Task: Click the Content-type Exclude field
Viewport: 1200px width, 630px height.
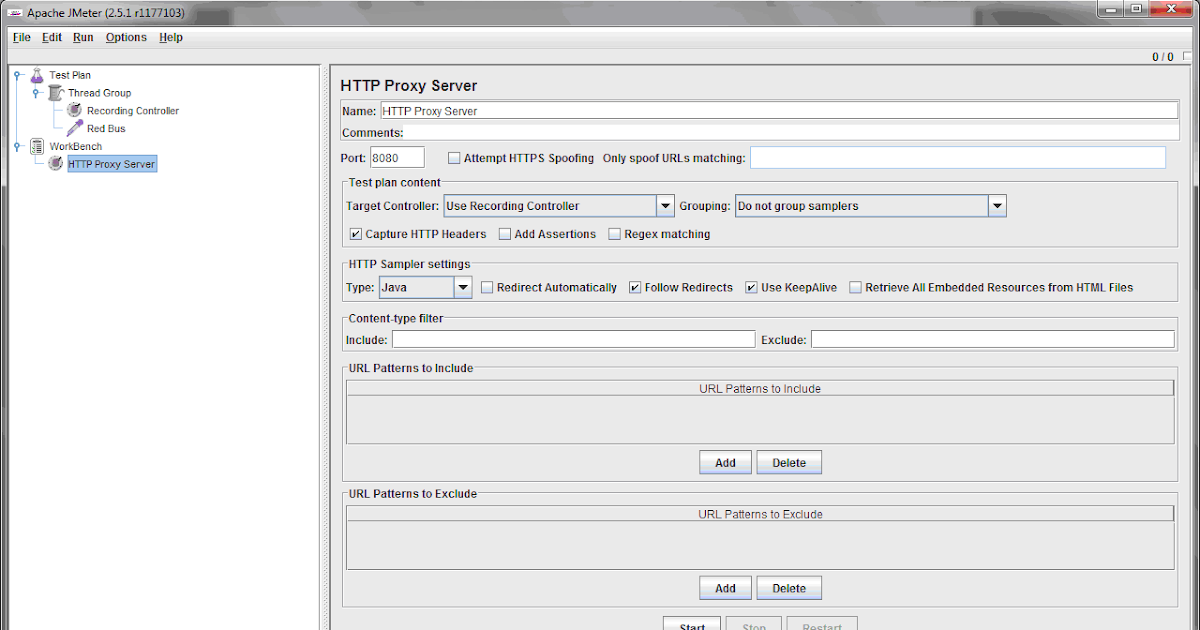Action: (x=992, y=340)
